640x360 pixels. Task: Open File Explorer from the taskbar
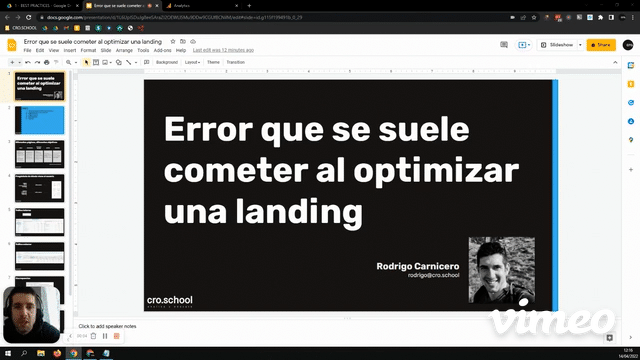41,353
